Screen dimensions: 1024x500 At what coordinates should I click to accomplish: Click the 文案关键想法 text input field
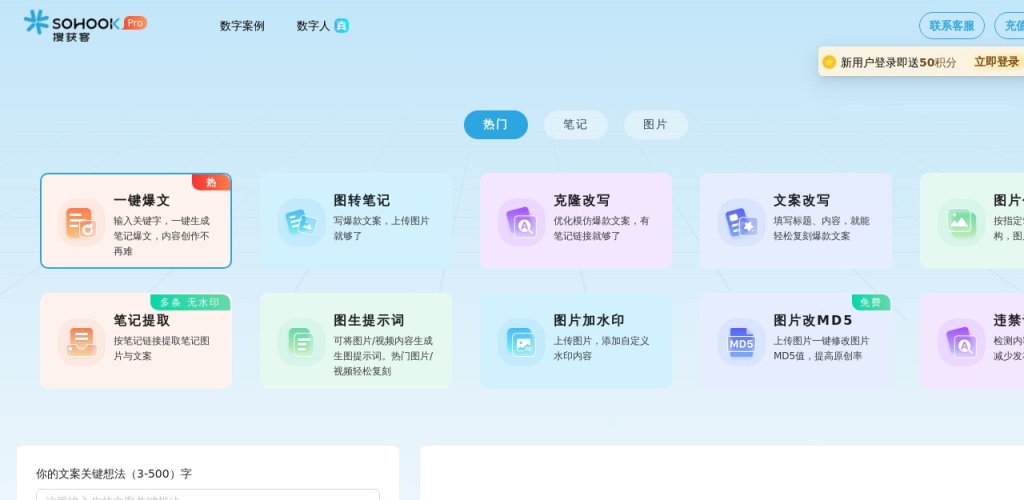207,494
